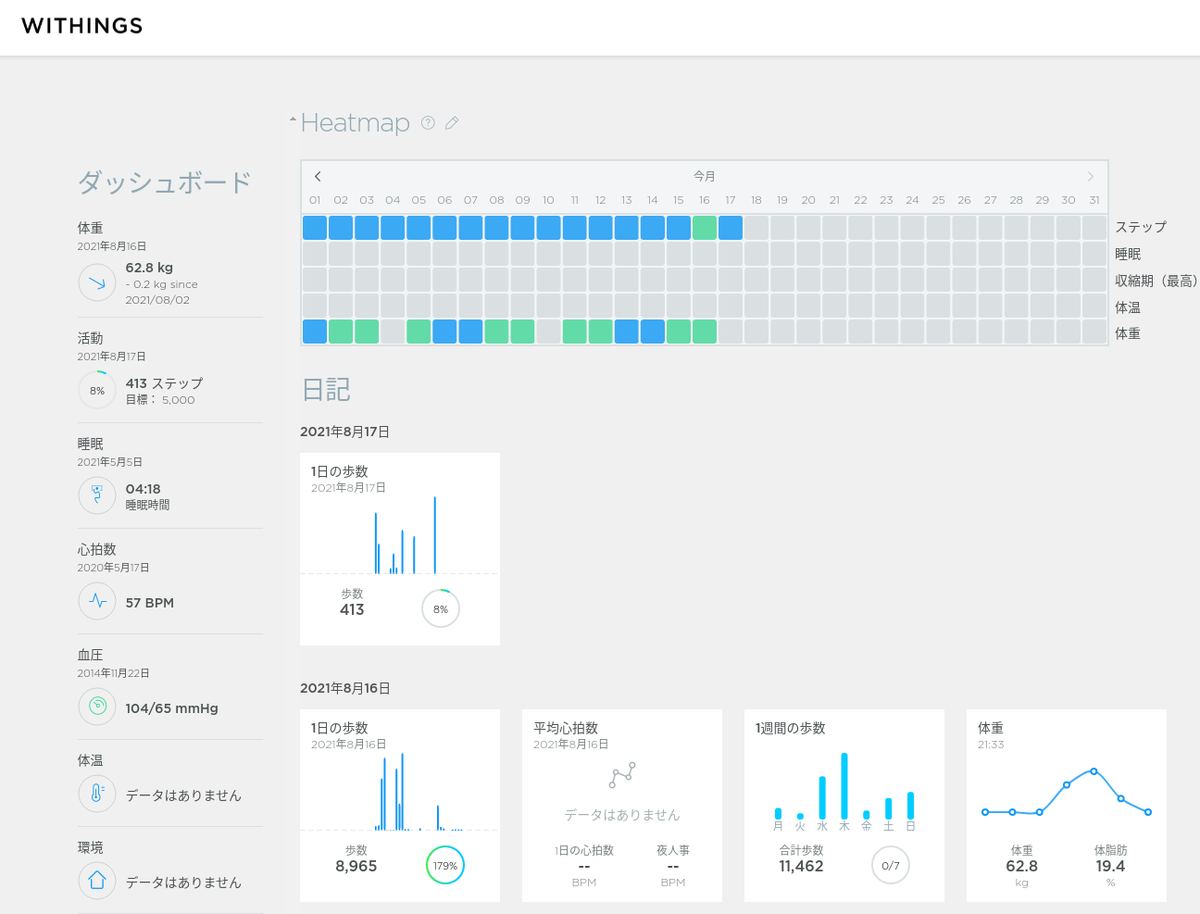Click the 睡眠 heatmap row label

click(1128, 254)
